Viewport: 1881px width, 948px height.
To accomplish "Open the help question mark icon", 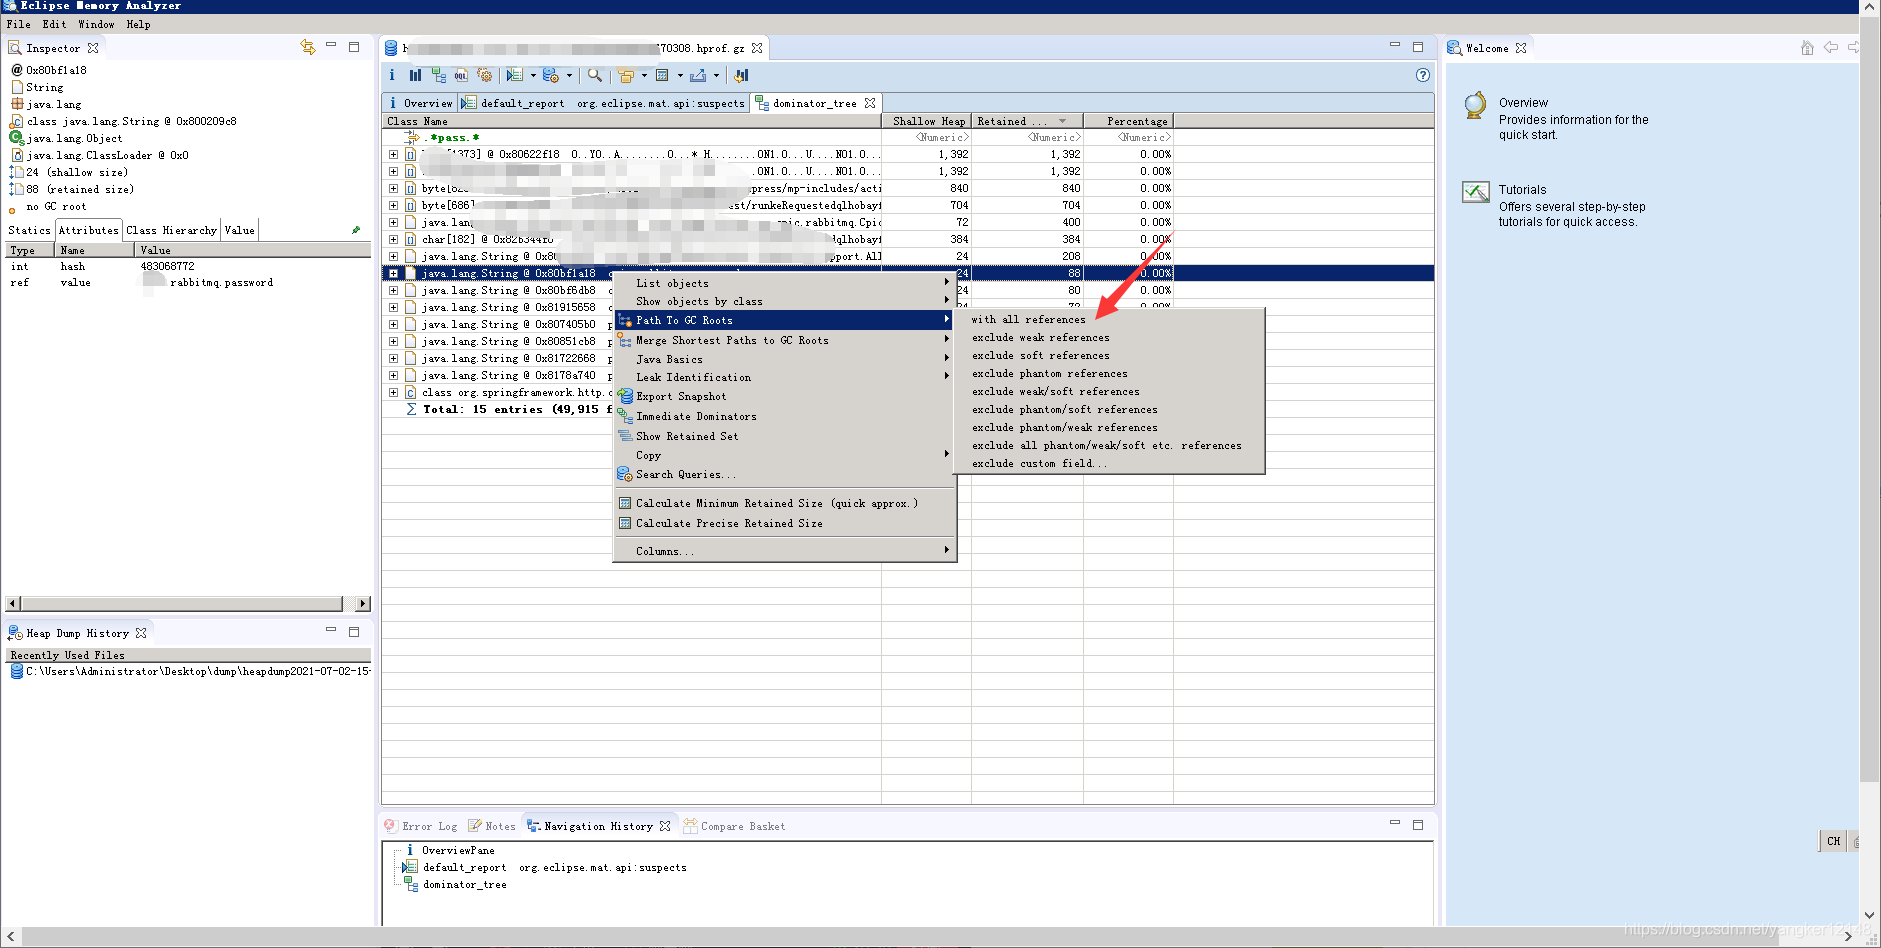I will [x=1423, y=75].
